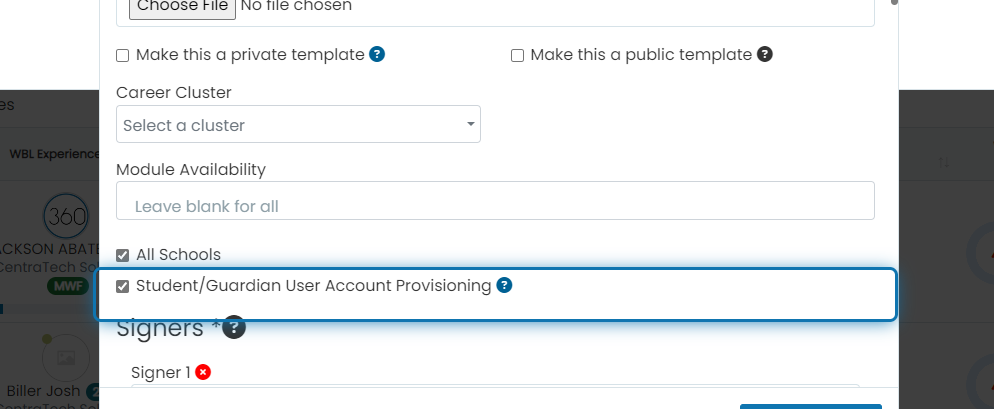
Task: Click help icon beside Account Provisioning
Action: (x=504, y=285)
